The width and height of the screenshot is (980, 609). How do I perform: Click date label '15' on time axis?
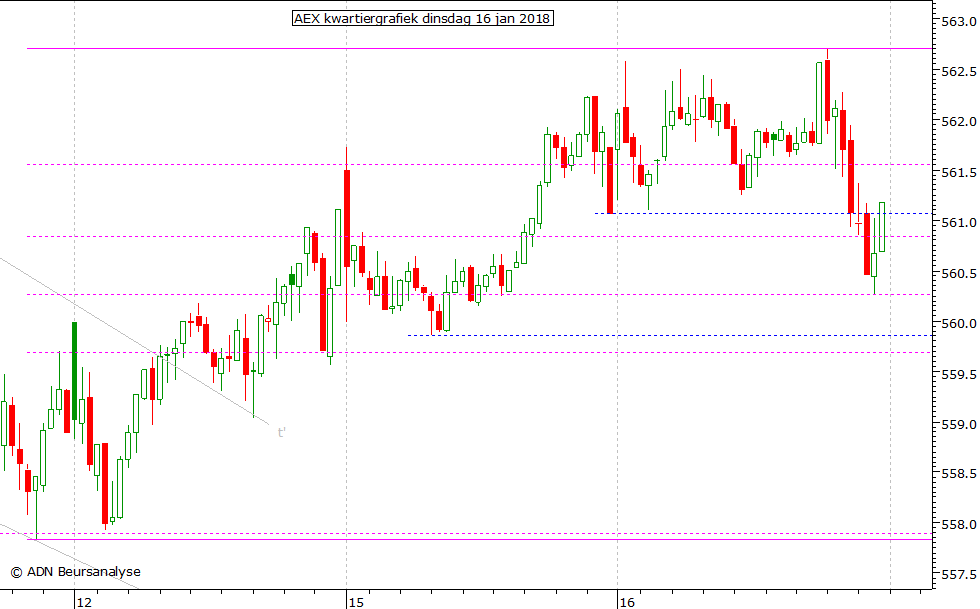coord(356,602)
